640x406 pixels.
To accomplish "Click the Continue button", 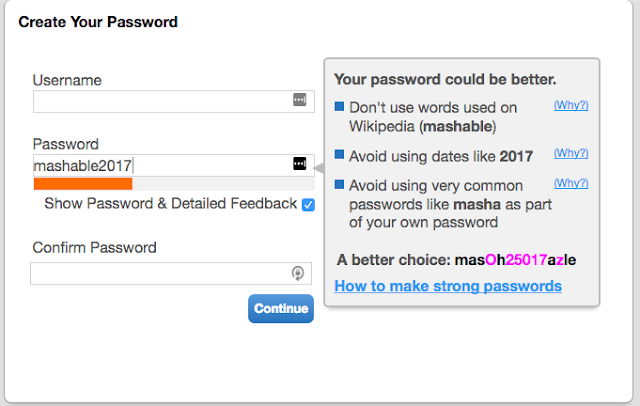I will tap(281, 308).
